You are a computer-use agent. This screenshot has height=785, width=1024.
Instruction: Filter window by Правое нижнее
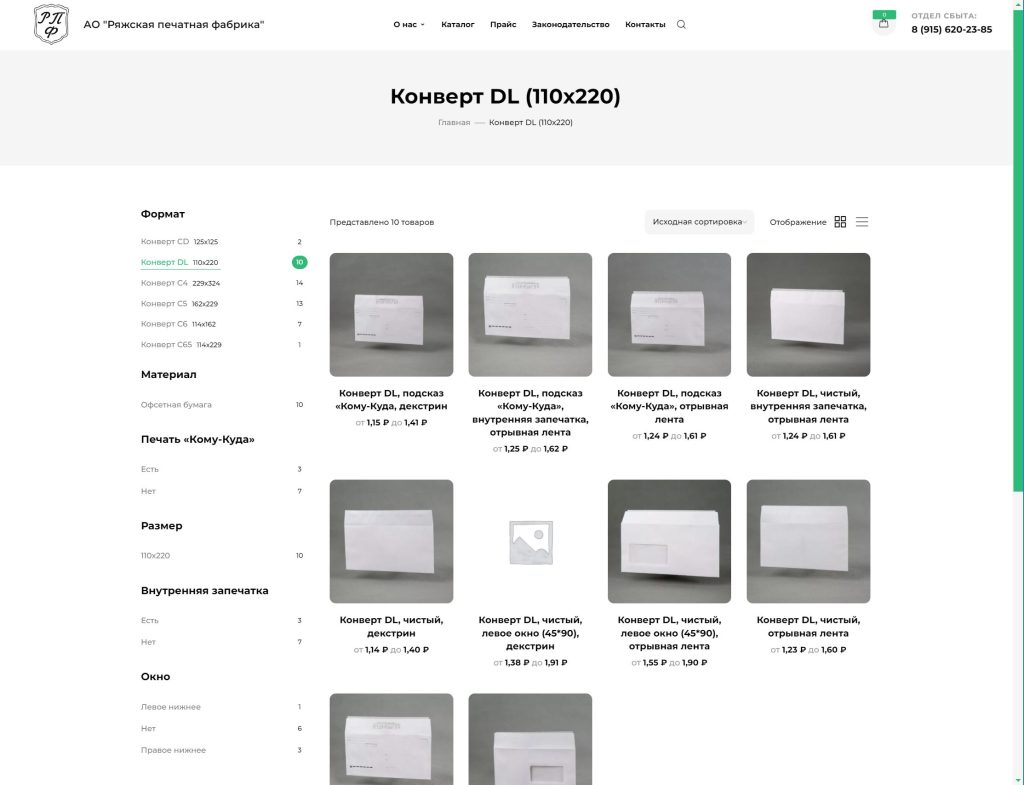(173, 750)
